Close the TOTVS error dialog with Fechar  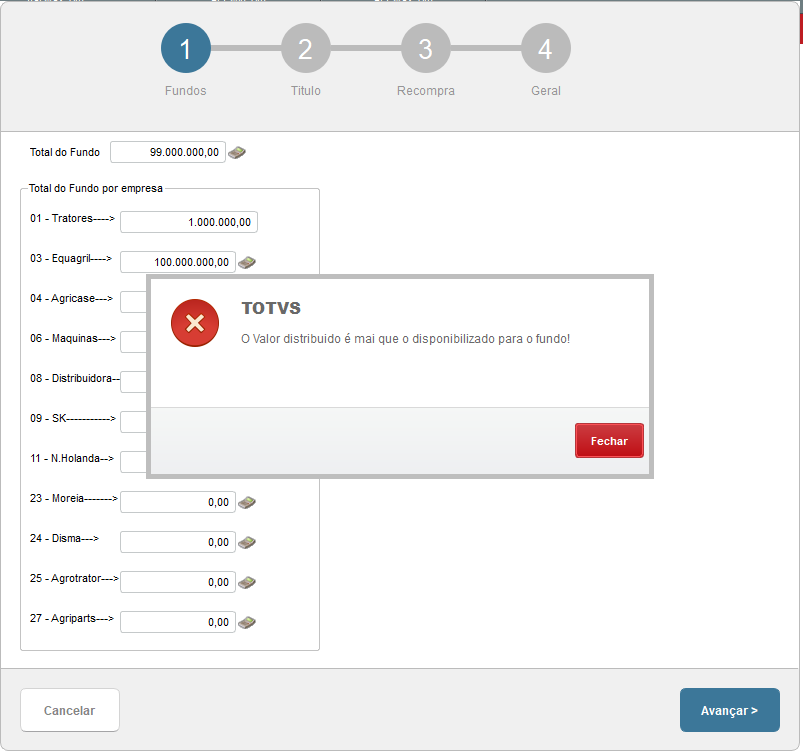pyautogui.click(x=609, y=441)
